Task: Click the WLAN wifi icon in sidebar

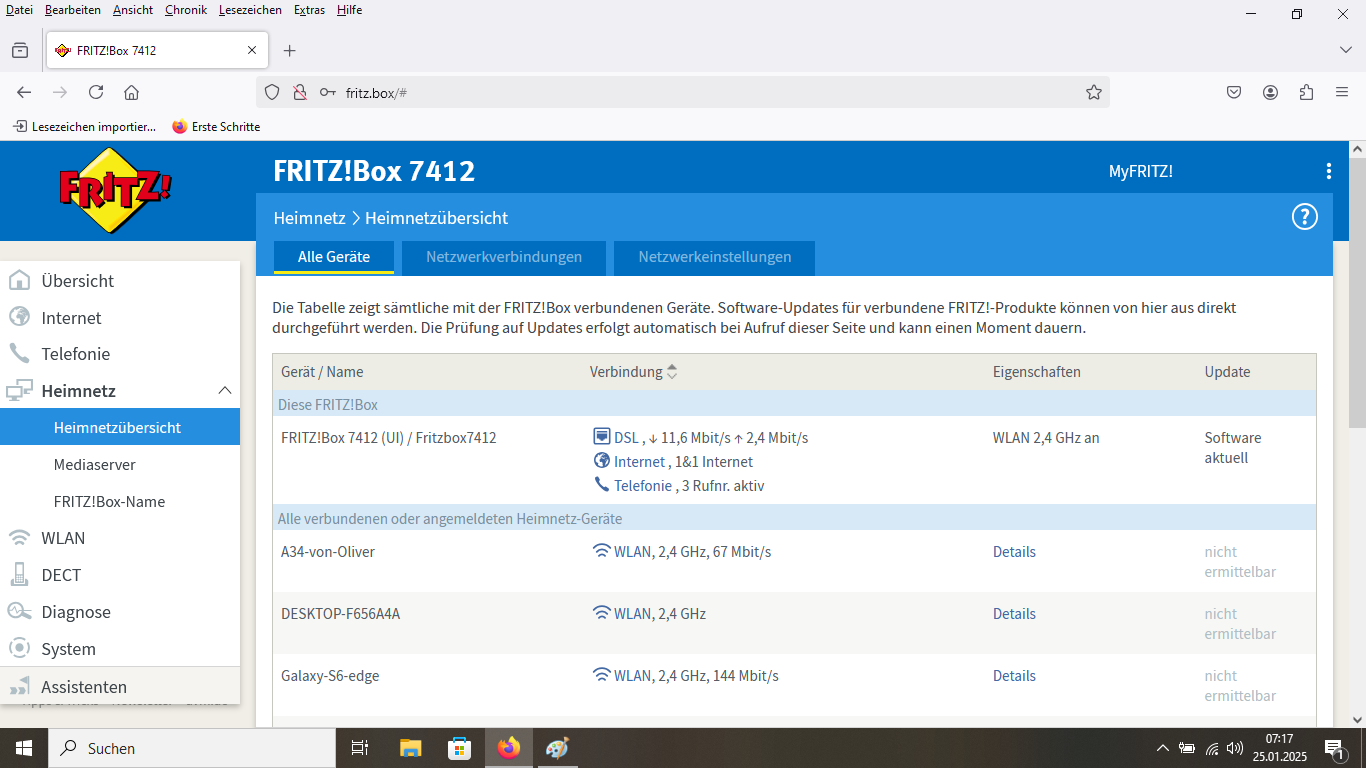Action: (x=19, y=538)
